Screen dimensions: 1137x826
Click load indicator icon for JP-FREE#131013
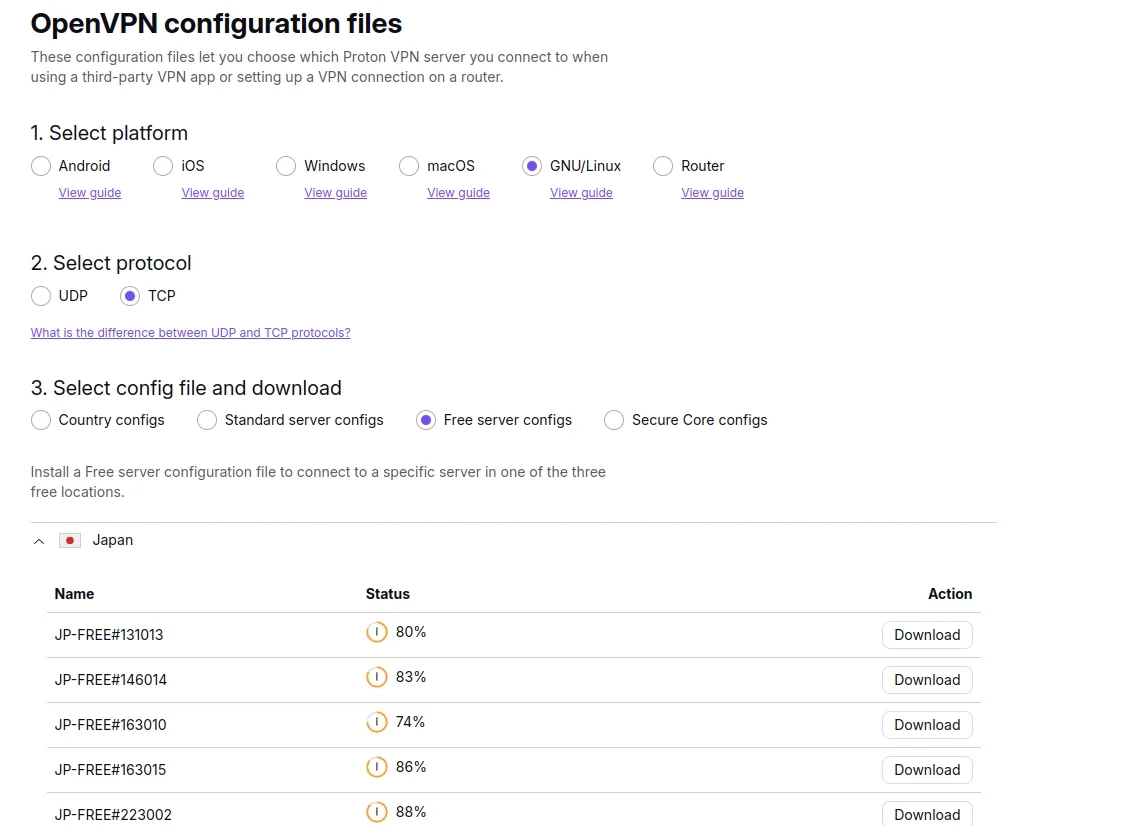click(x=376, y=632)
